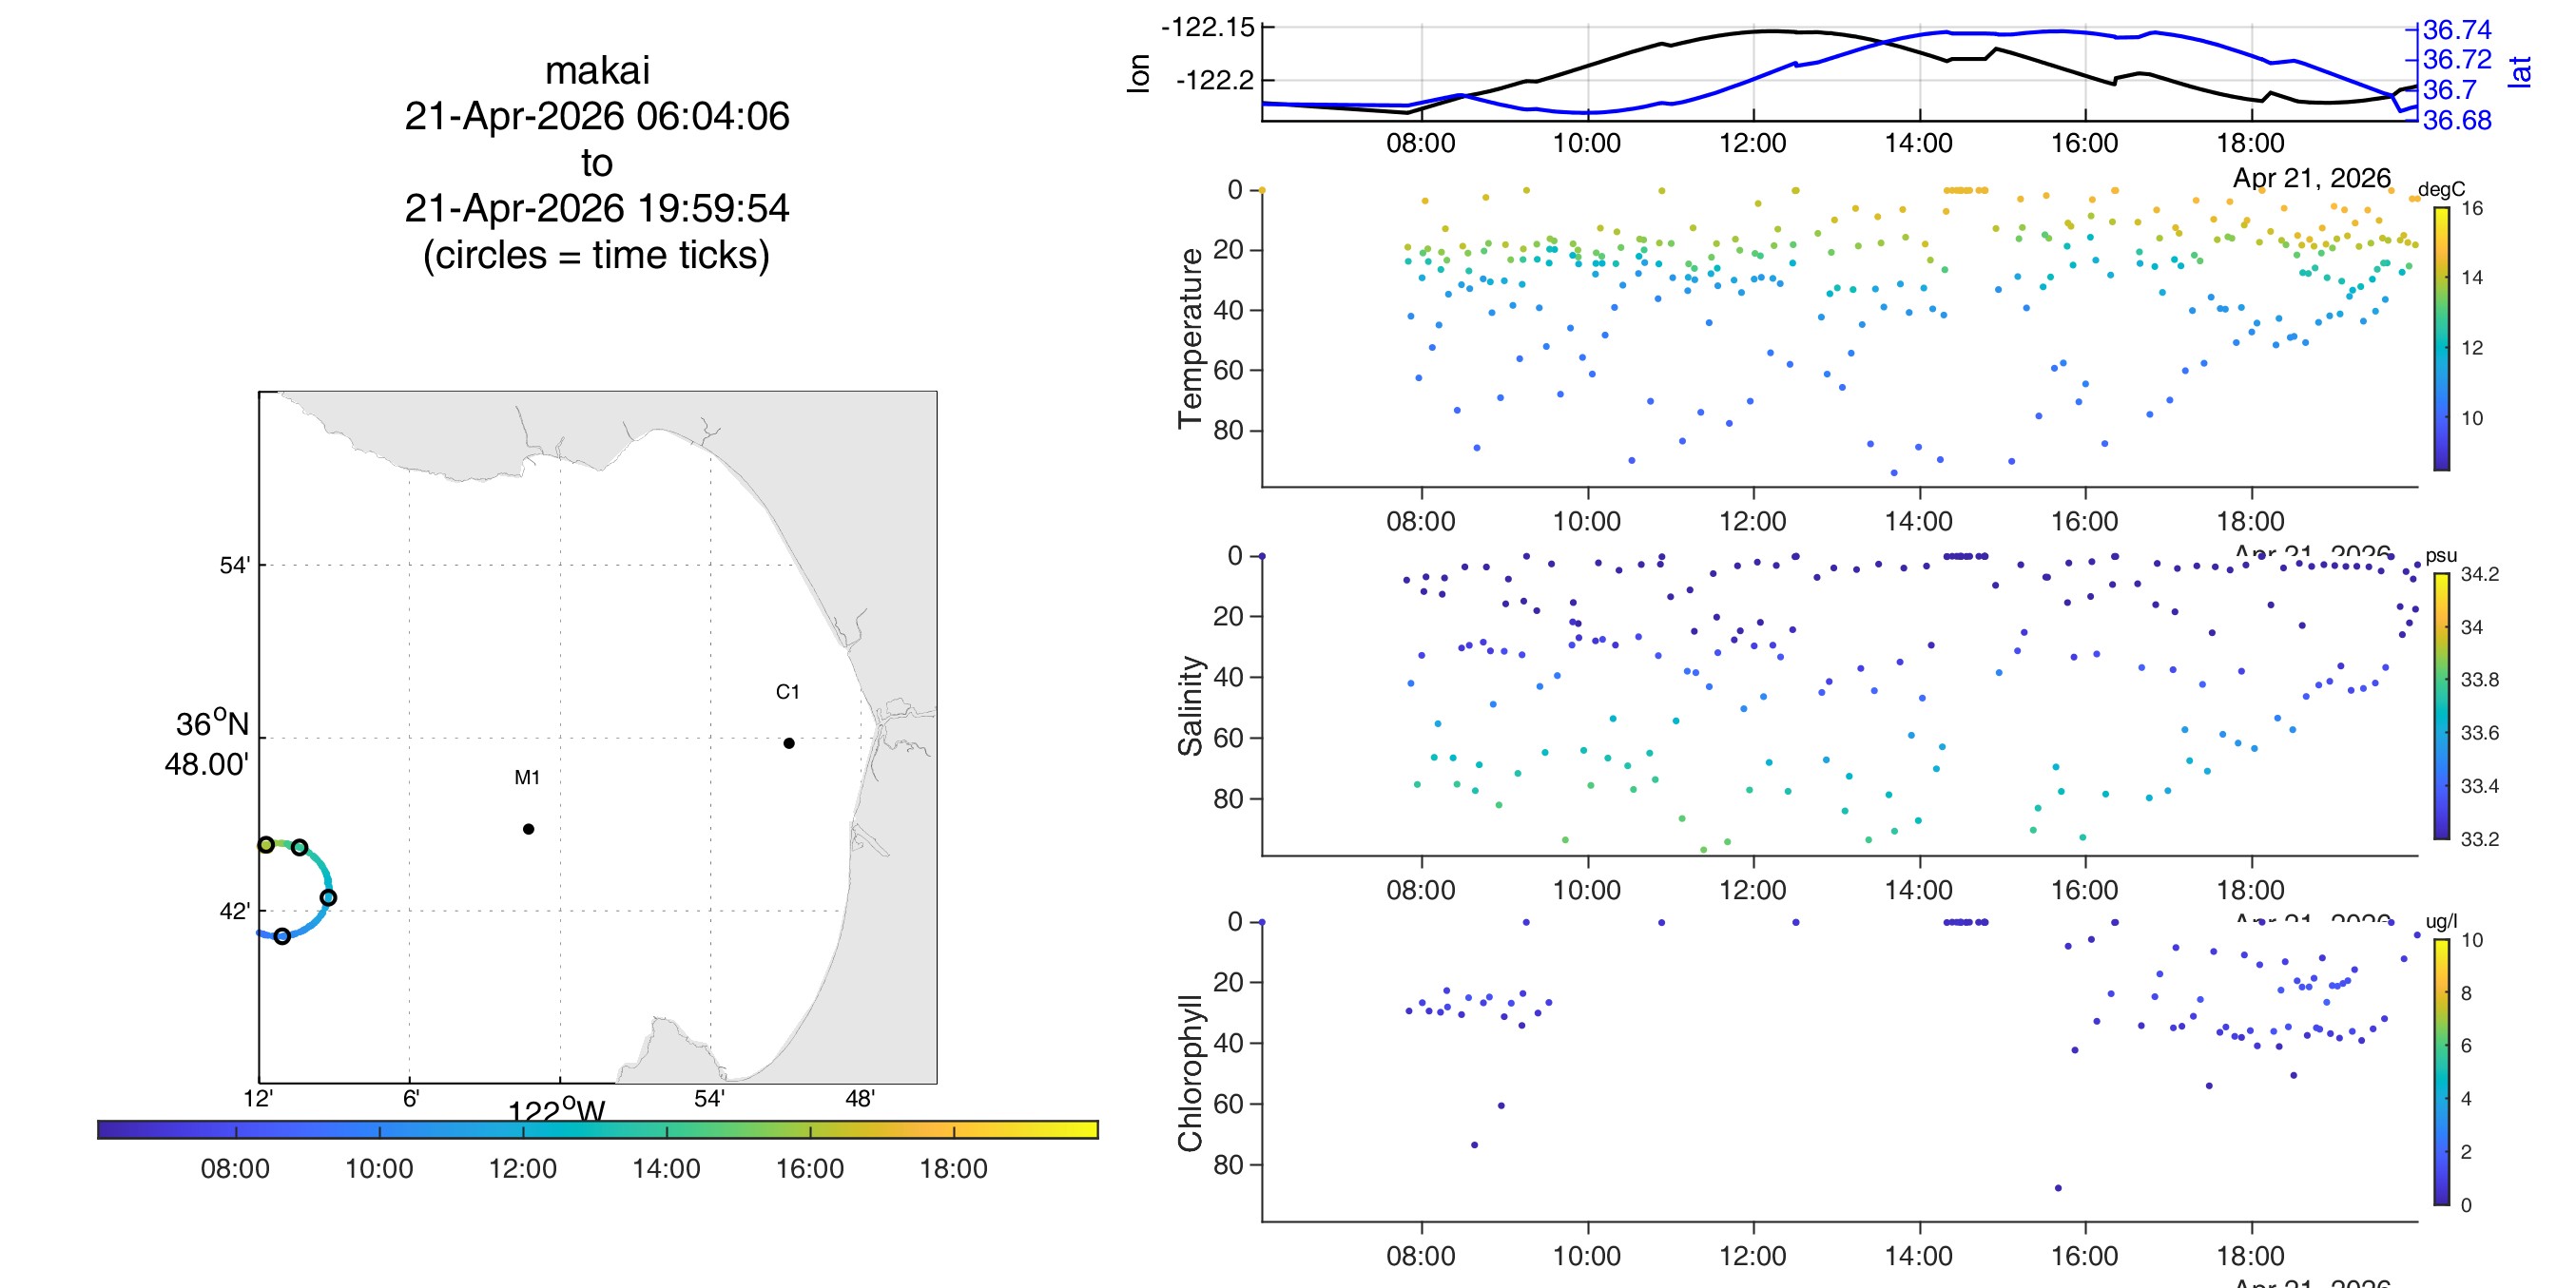Click the second upper time tick circle
The height and width of the screenshot is (1288, 2576).
coord(299,847)
